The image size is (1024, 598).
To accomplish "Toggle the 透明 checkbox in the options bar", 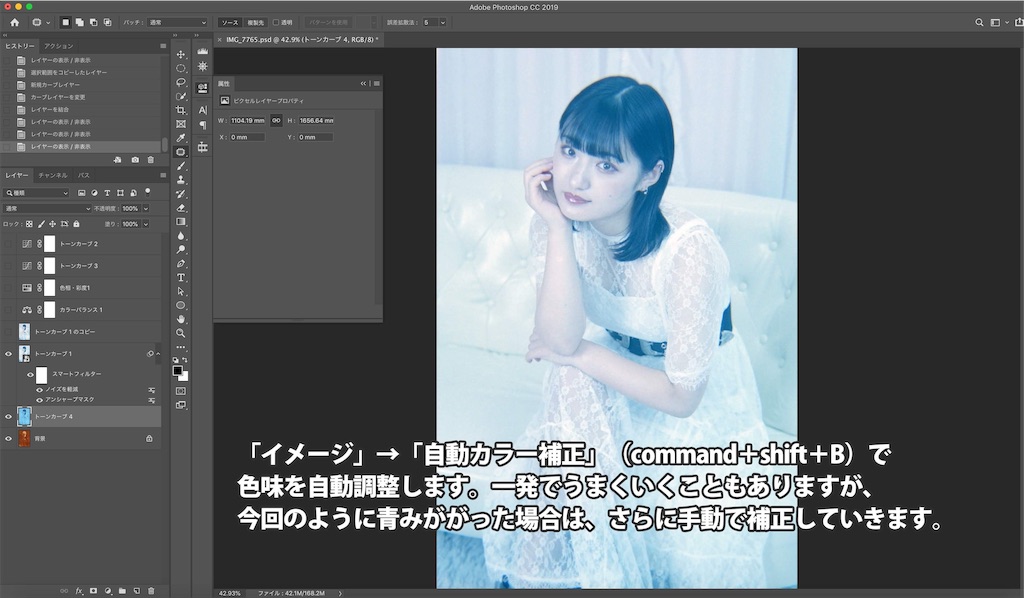I will (x=274, y=21).
